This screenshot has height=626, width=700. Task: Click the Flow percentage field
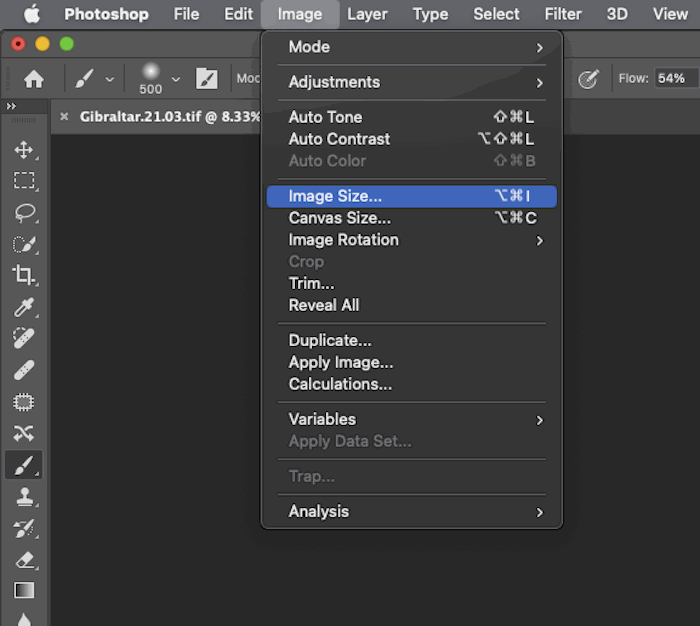[x=676, y=79]
